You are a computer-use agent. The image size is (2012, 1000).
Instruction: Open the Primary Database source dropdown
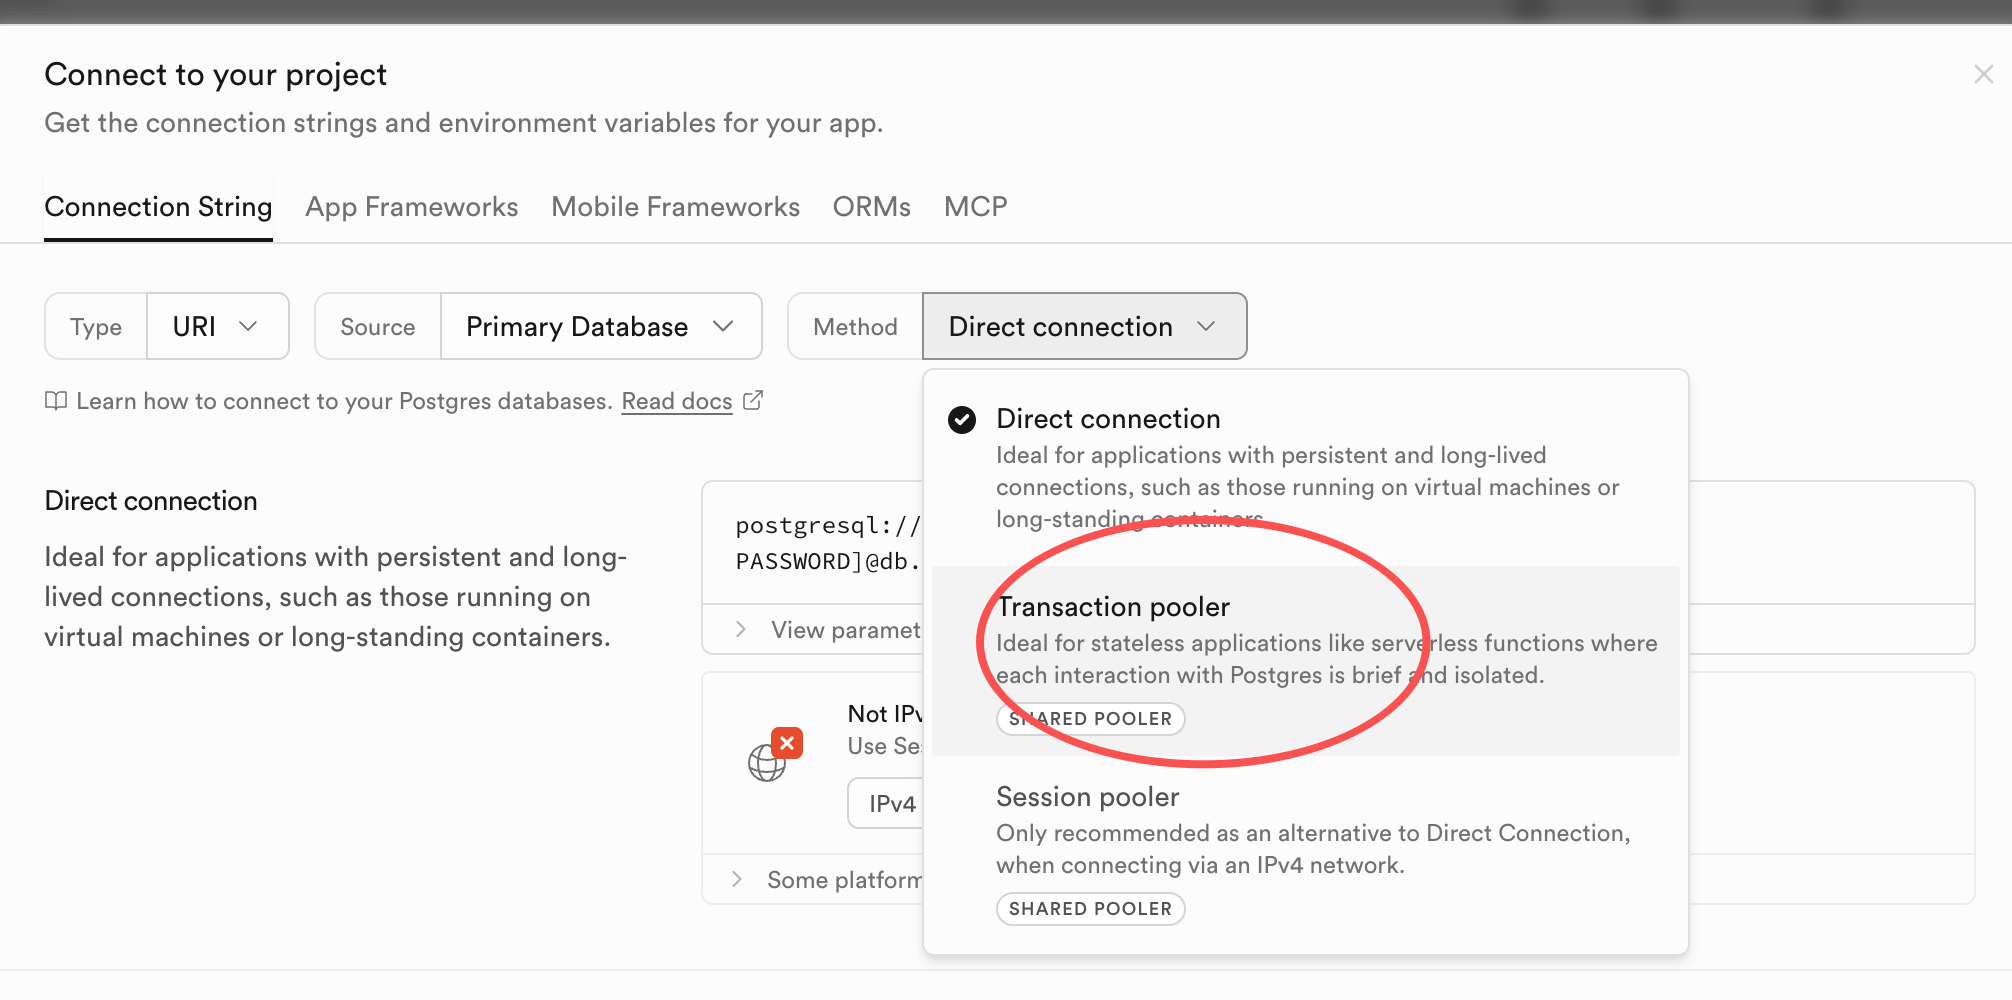(600, 327)
